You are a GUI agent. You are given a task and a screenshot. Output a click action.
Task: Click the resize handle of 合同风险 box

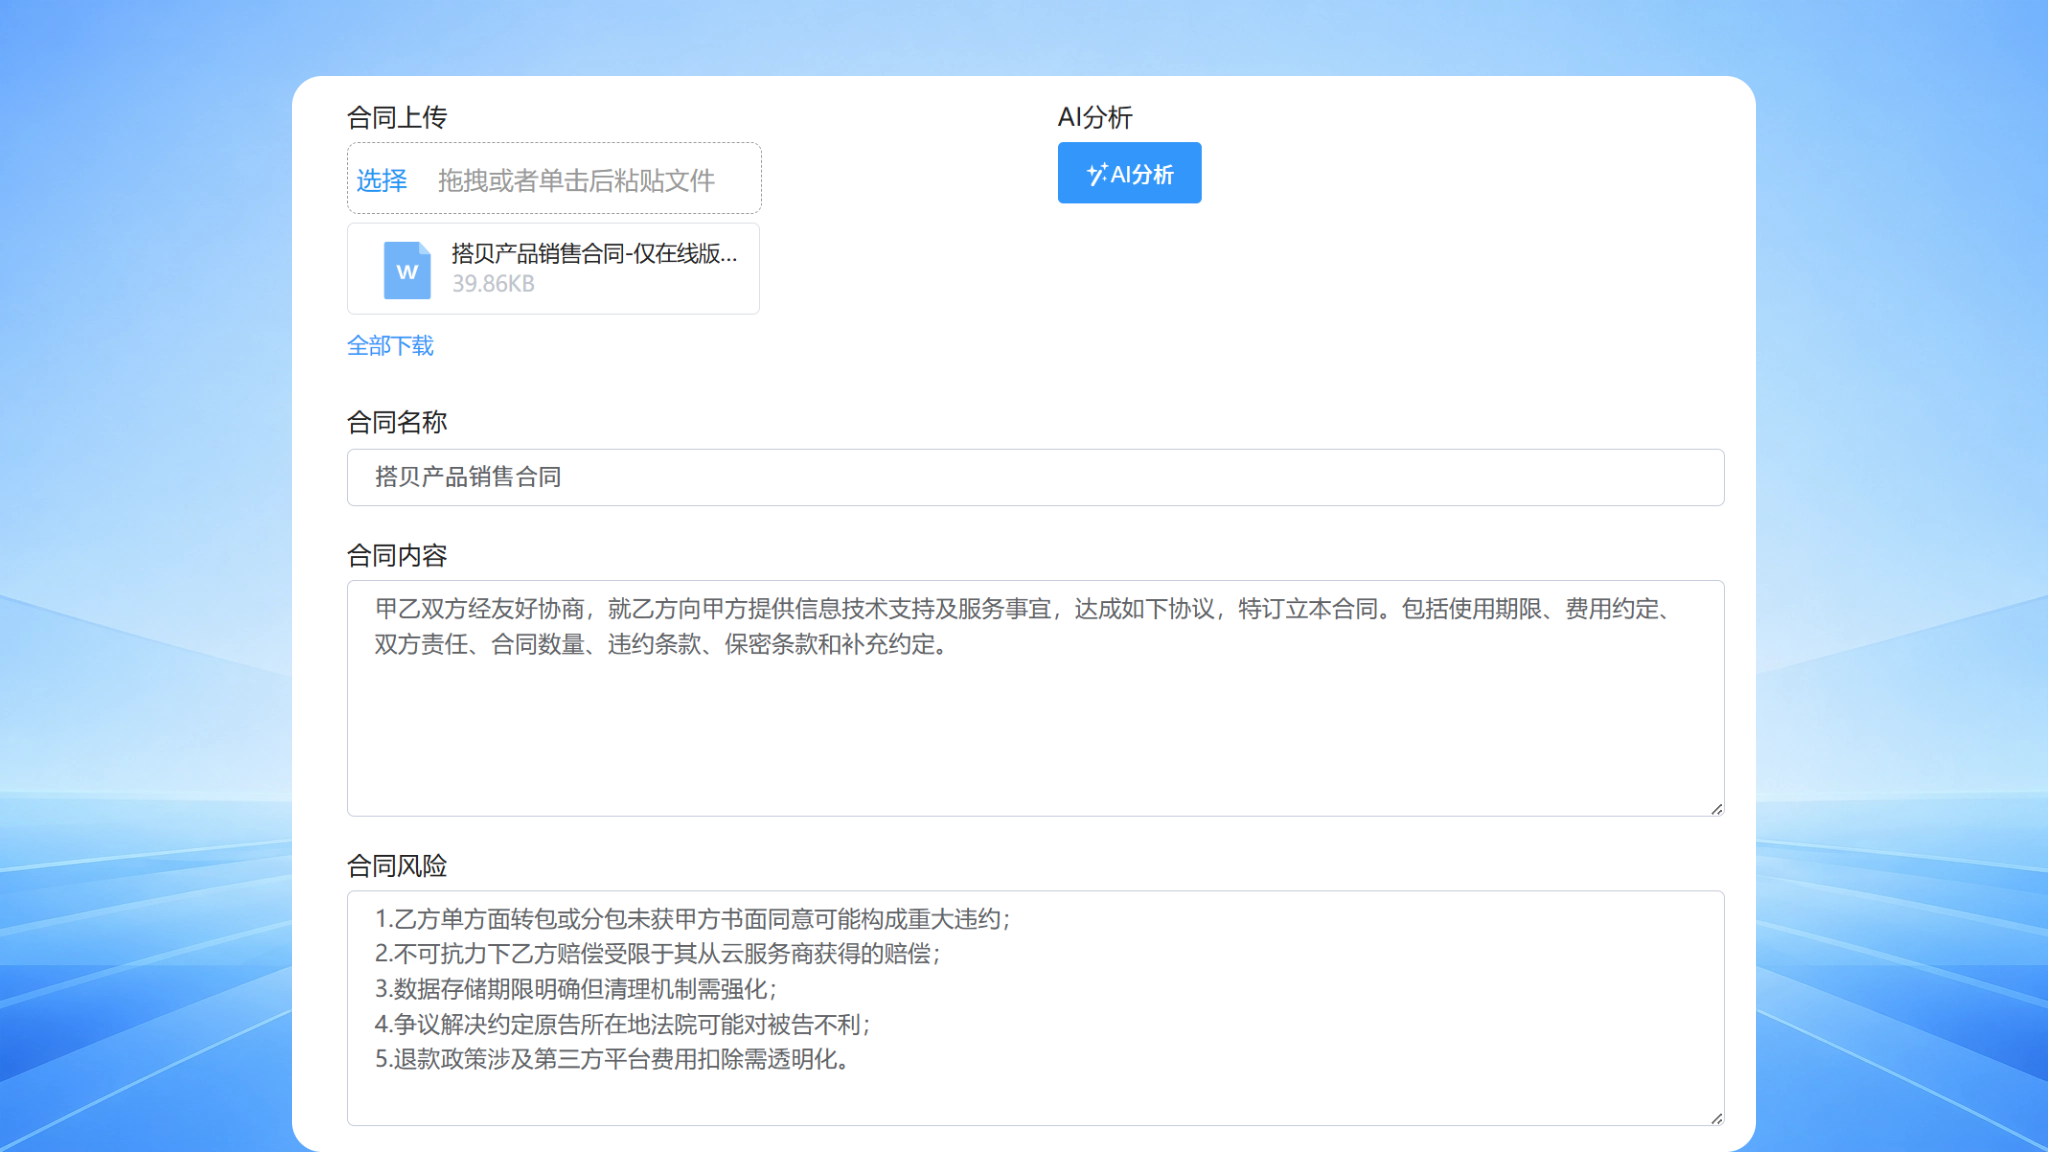[x=1716, y=1118]
